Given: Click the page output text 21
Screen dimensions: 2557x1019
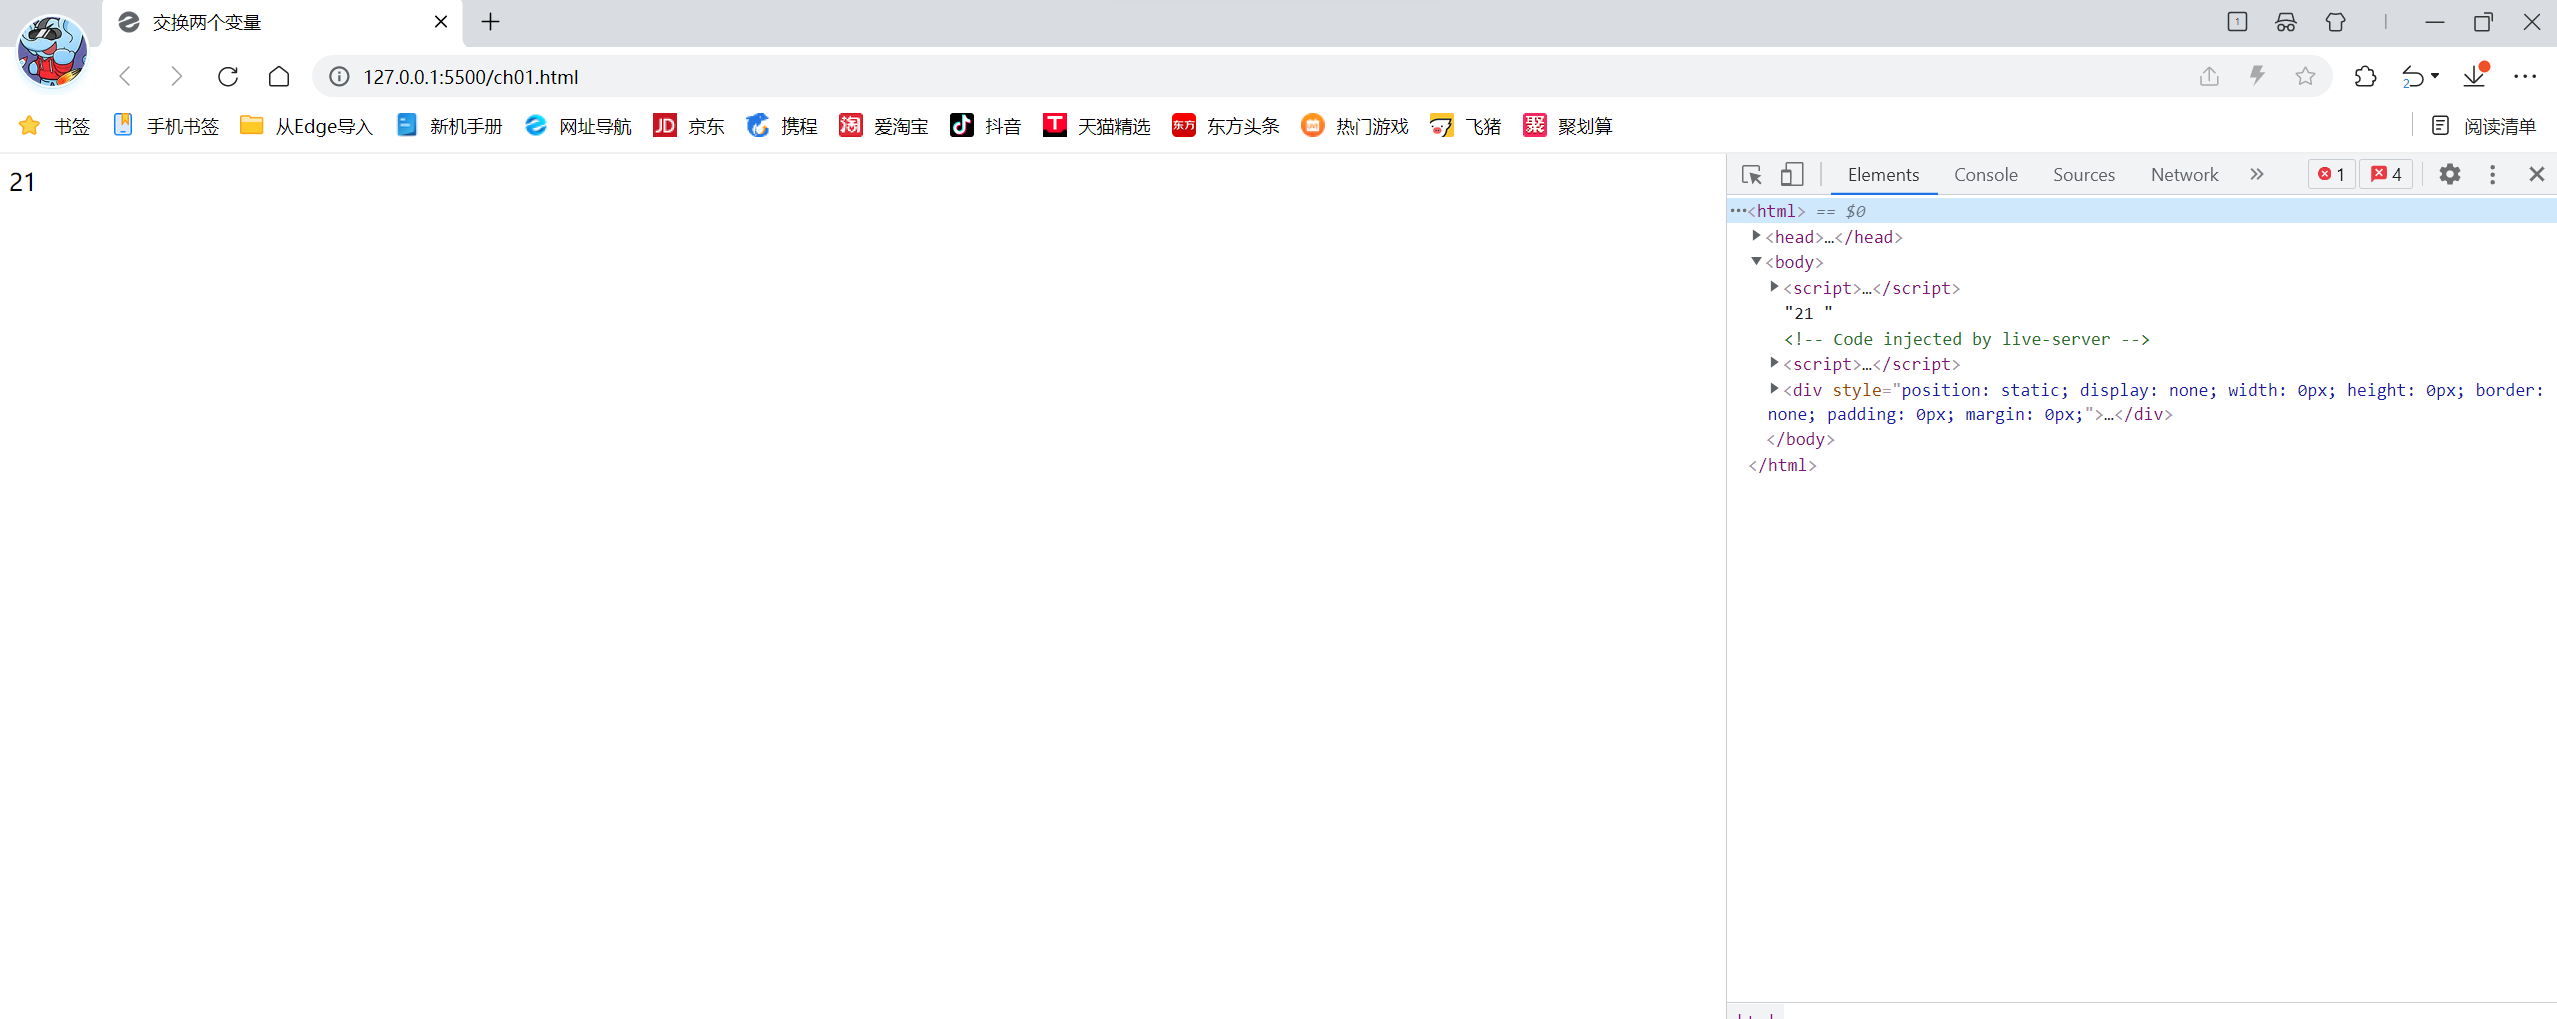Looking at the screenshot, I should click(x=22, y=182).
